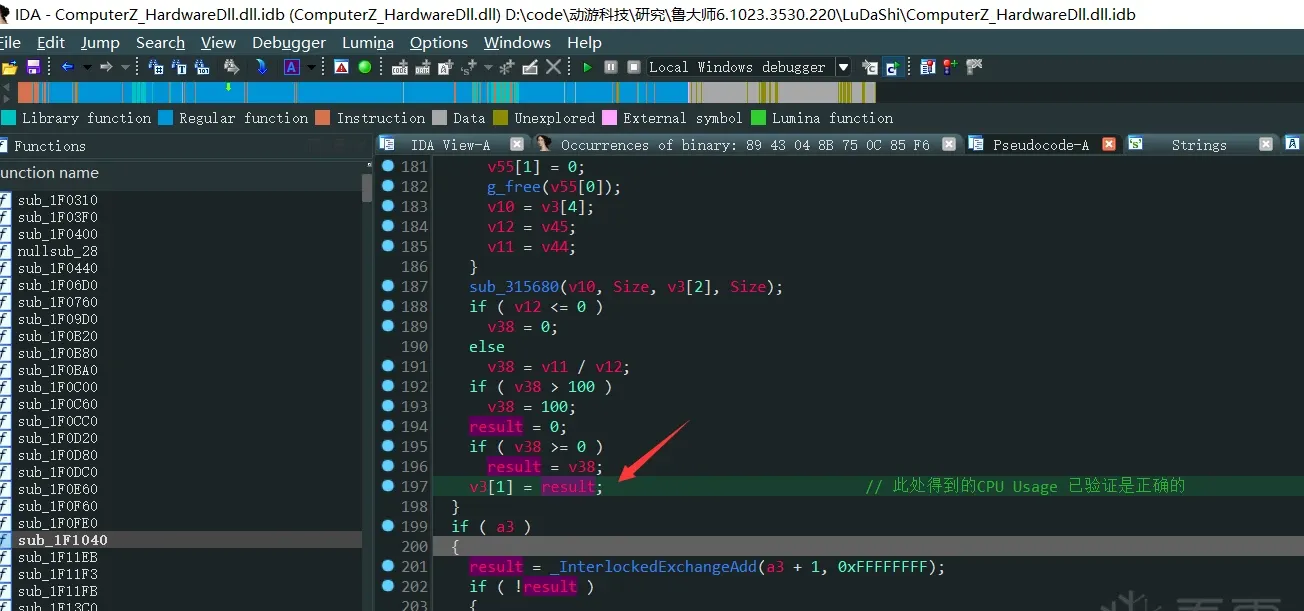Click the binoculars byte sequence search icon
The image size is (1304, 611).
[x=203, y=67]
